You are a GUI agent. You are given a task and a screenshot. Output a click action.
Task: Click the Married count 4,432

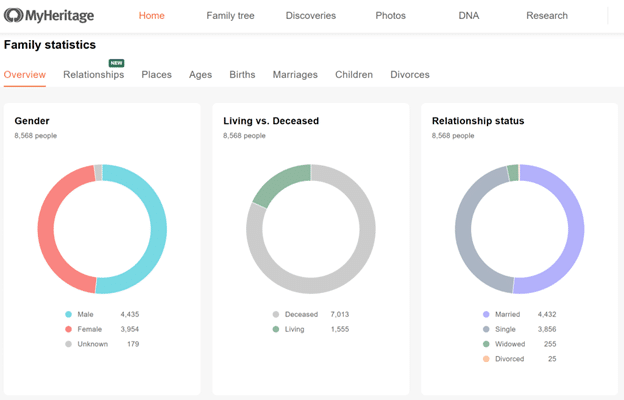[x=547, y=314]
